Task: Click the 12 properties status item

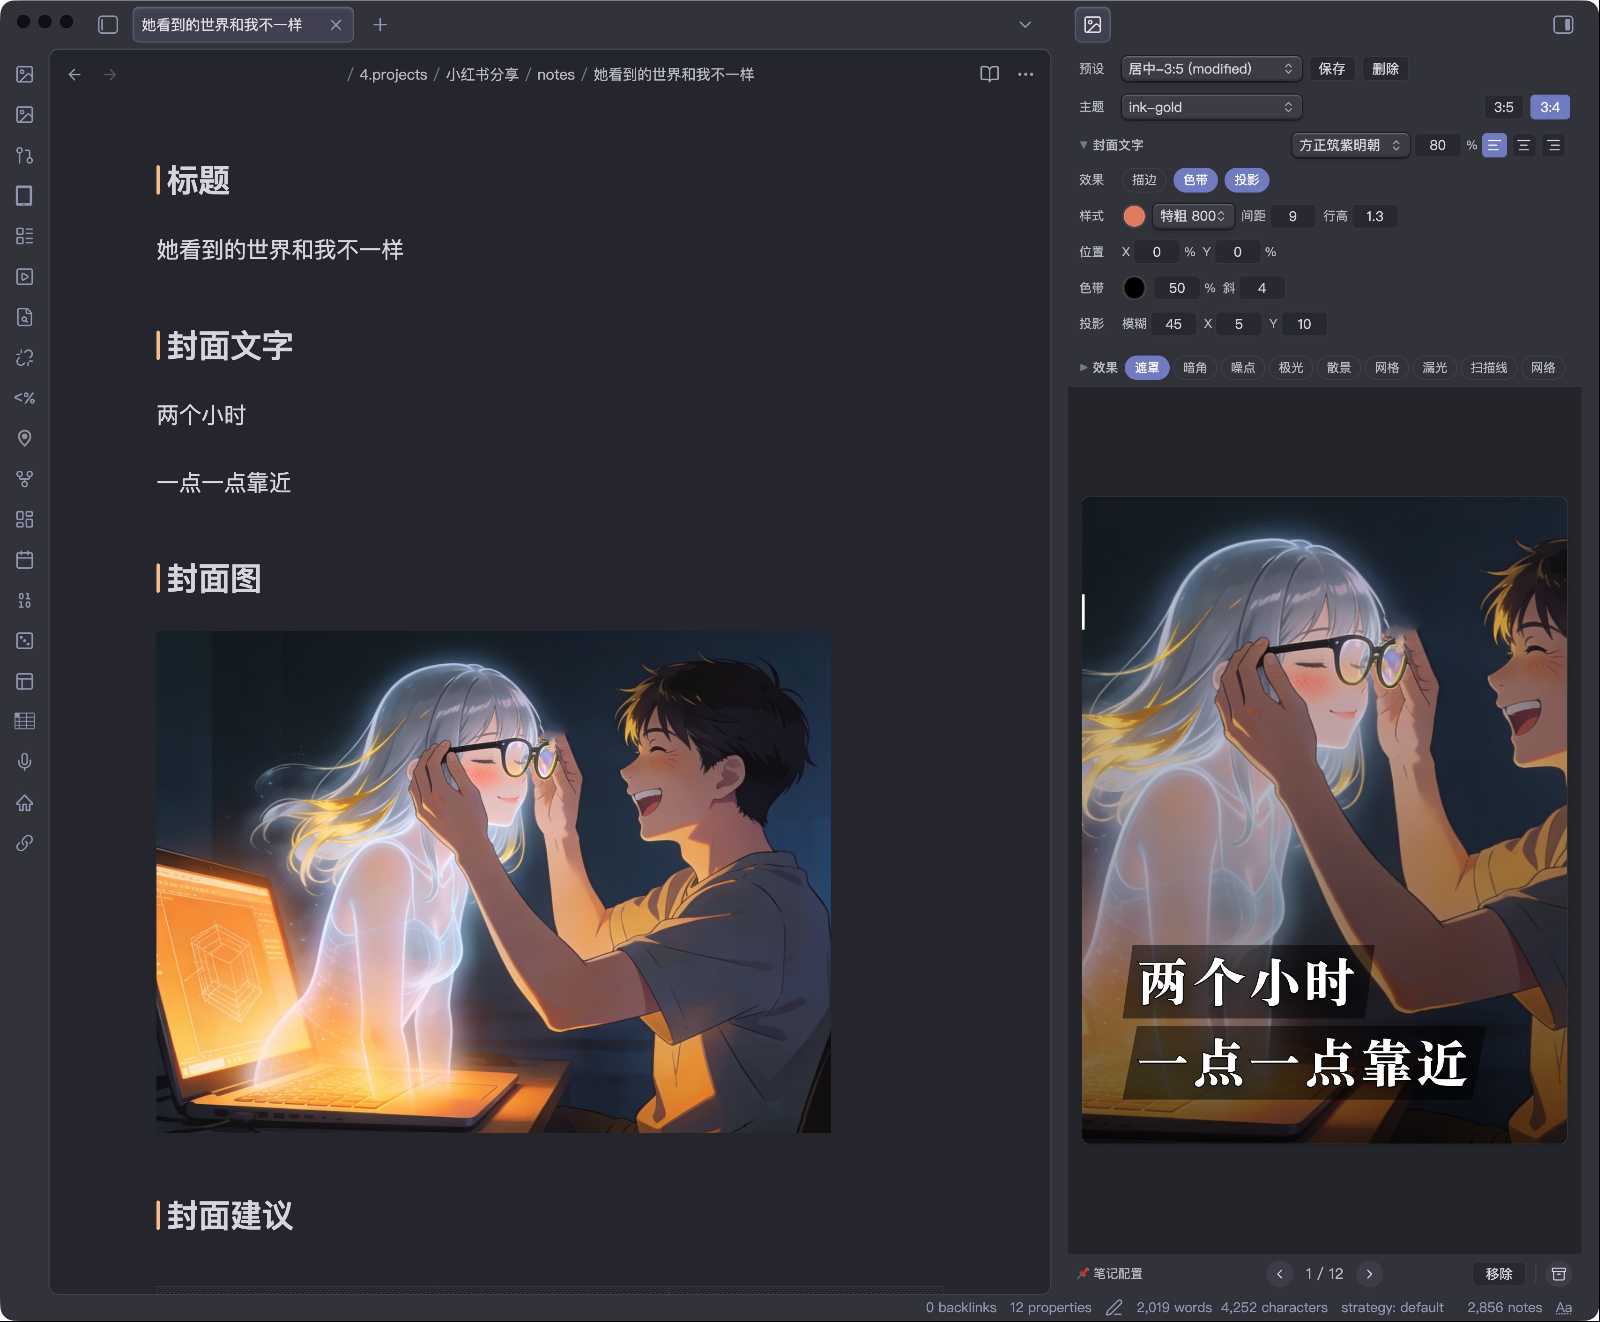Action: point(1050,1307)
